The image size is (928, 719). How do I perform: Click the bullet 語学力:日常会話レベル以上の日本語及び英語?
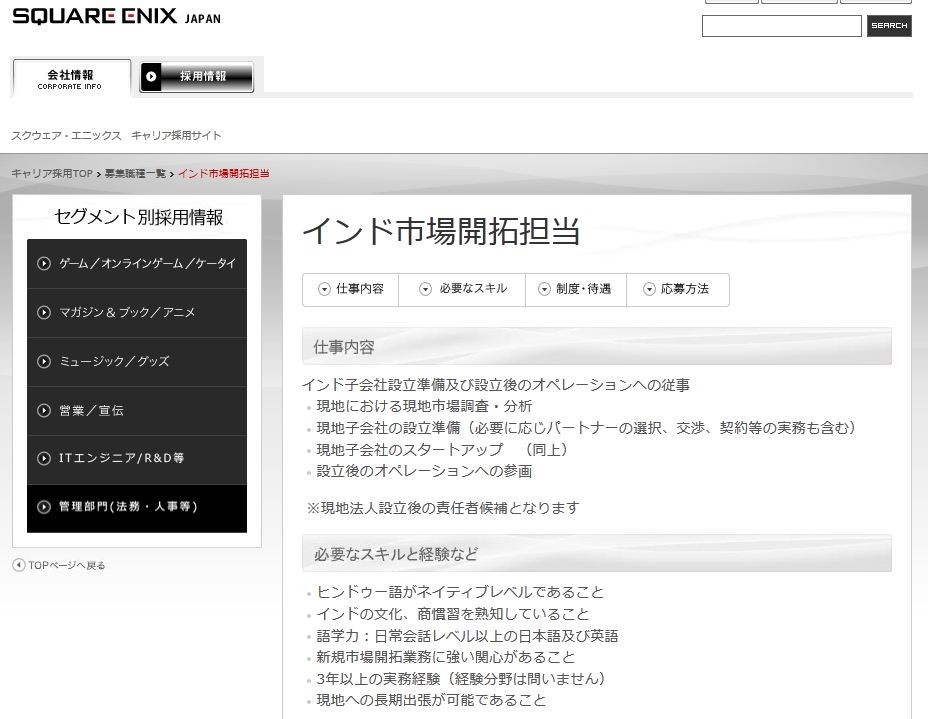coord(468,636)
